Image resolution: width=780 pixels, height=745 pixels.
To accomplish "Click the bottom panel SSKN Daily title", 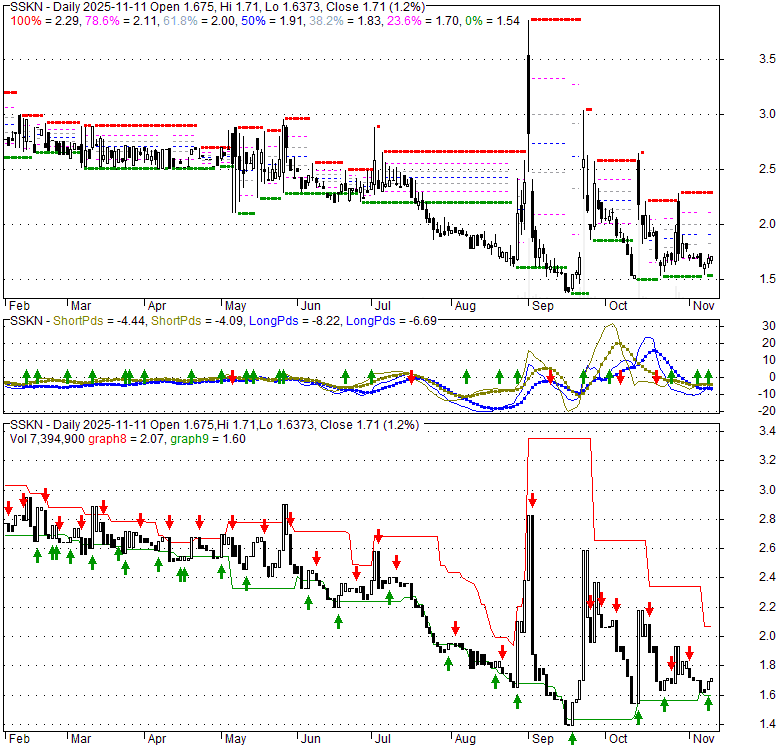I will (x=214, y=425).
